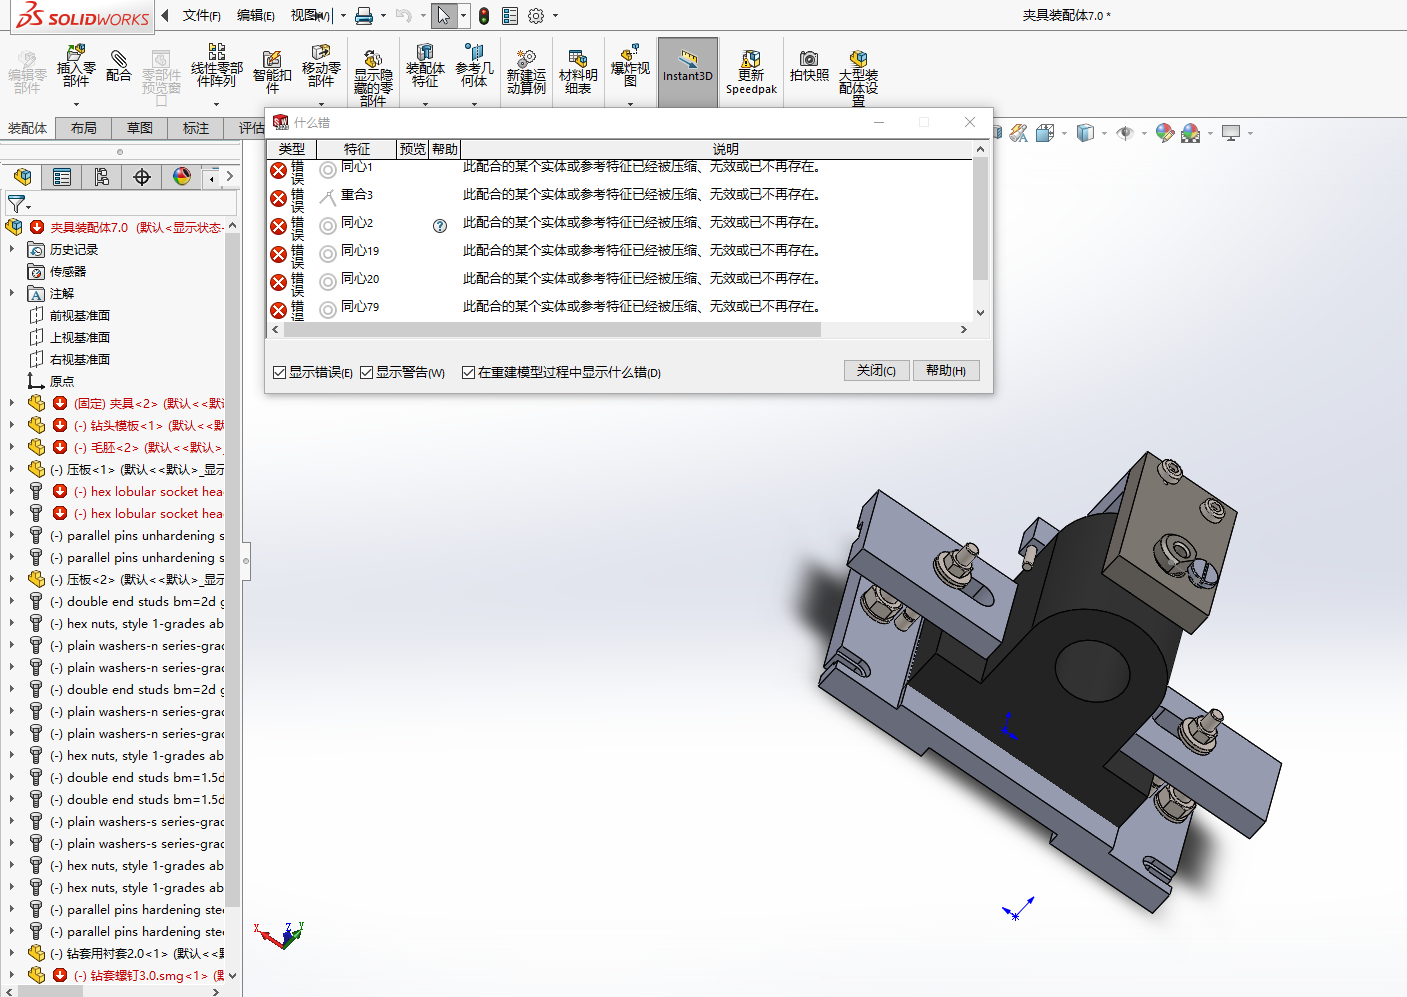Click 更新 Speedpak icon
Image resolution: width=1407 pixels, height=997 pixels.
click(x=751, y=72)
